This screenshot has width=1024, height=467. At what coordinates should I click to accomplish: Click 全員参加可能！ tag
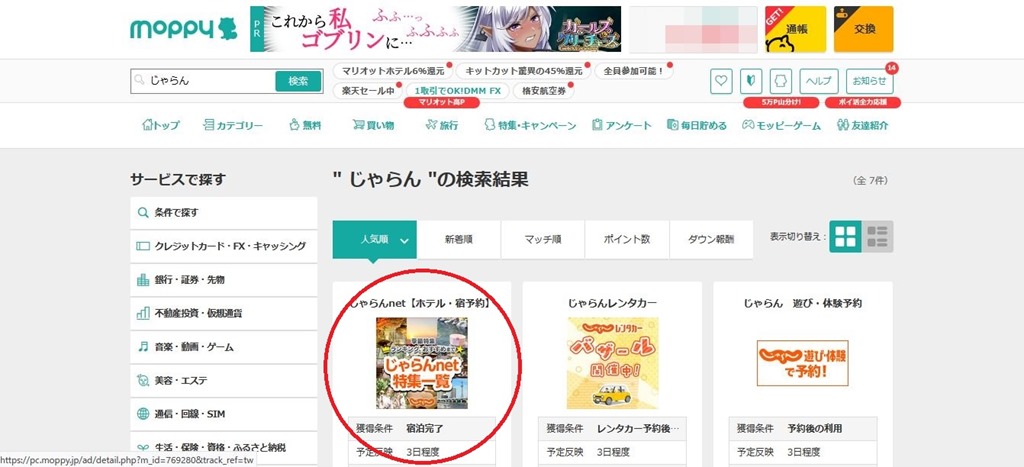point(633,71)
